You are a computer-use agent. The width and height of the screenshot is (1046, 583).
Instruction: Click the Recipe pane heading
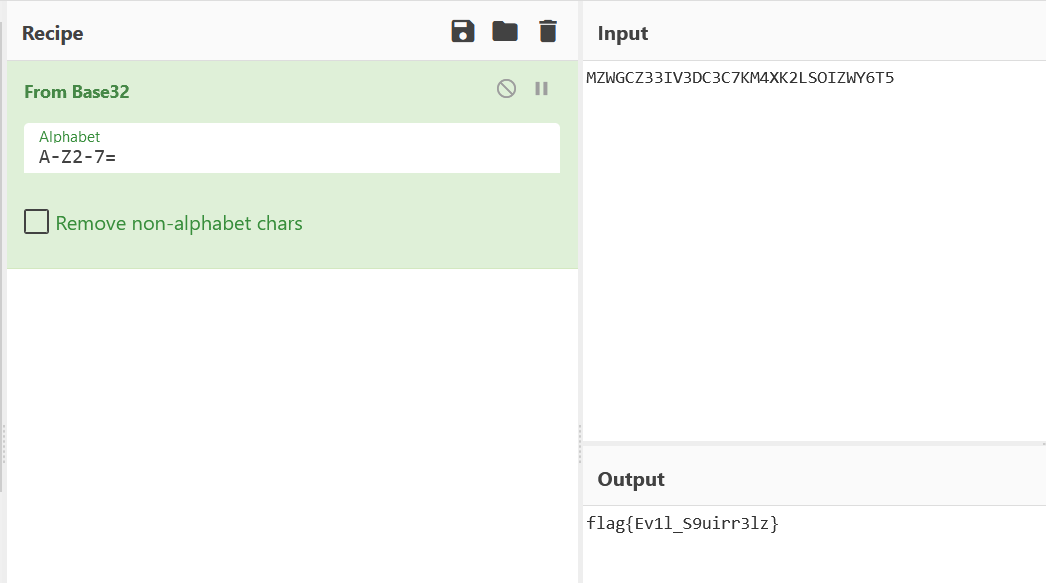coord(52,33)
